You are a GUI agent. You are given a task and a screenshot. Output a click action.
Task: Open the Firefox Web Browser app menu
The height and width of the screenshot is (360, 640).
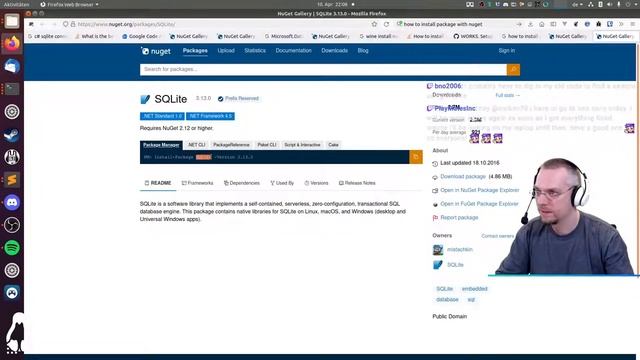tap(69, 4)
